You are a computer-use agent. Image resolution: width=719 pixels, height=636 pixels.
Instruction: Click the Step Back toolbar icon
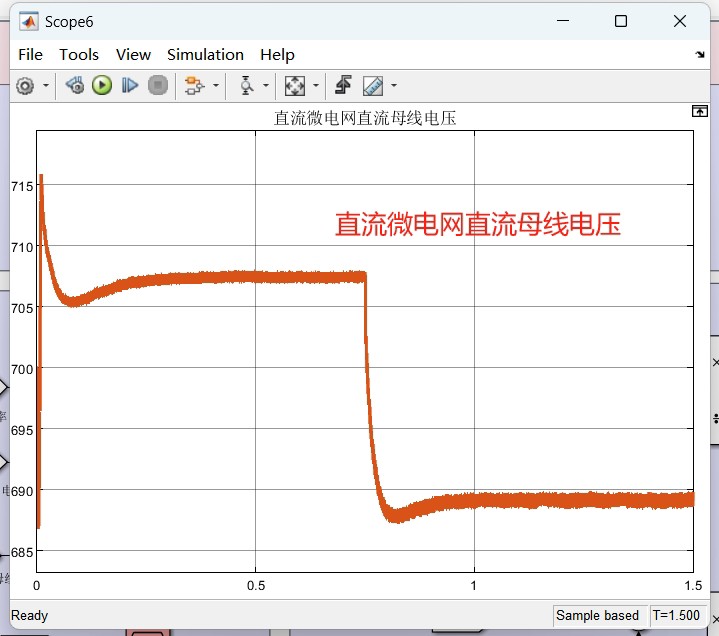click(x=75, y=85)
